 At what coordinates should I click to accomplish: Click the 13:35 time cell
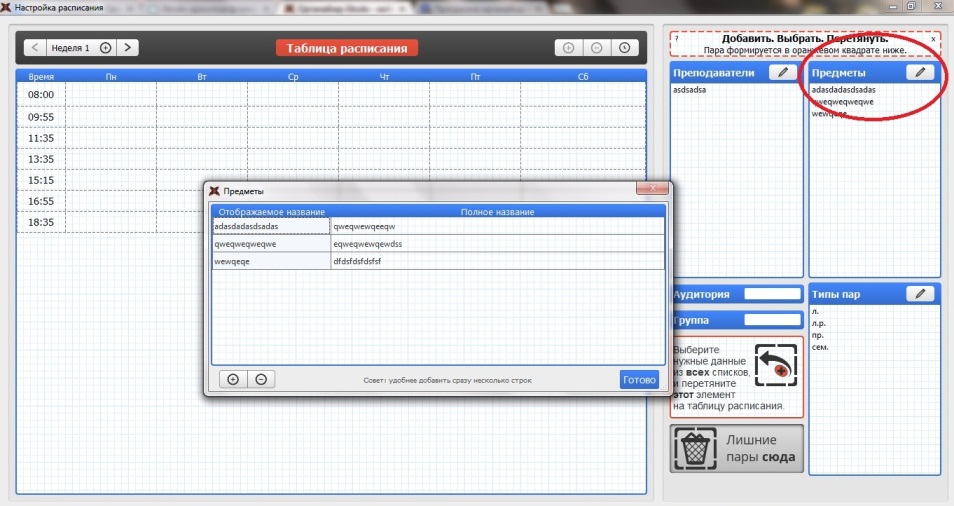[x=41, y=159]
